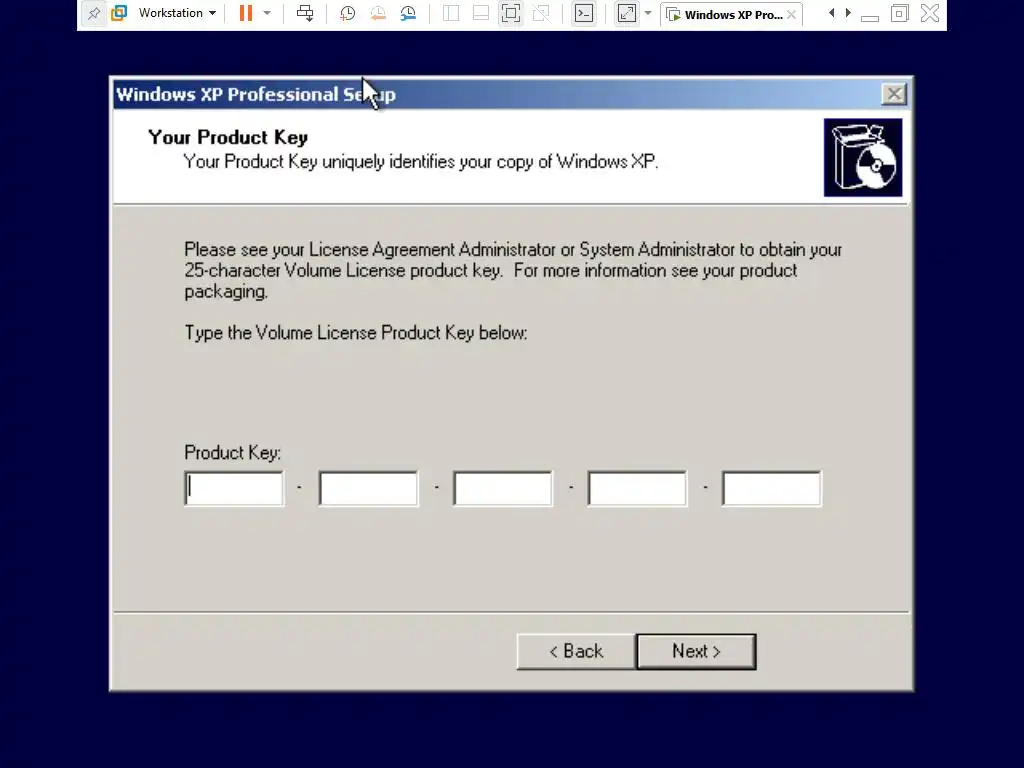Image resolution: width=1024 pixels, height=768 pixels.
Task: Close the Windows XP Professional Setup dialog
Action: point(894,95)
